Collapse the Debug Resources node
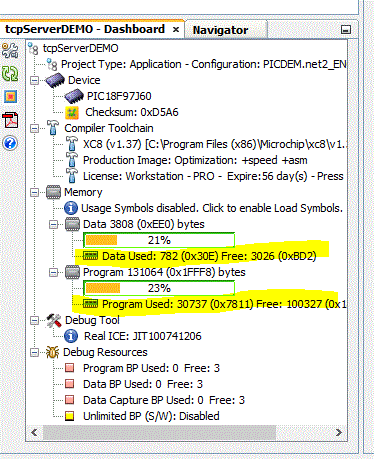Viewport: 374px width, 459px height. tap(35, 352)
